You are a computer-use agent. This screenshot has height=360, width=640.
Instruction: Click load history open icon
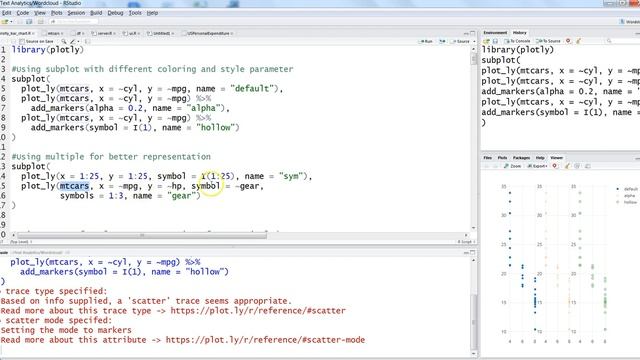click(486, 41)
